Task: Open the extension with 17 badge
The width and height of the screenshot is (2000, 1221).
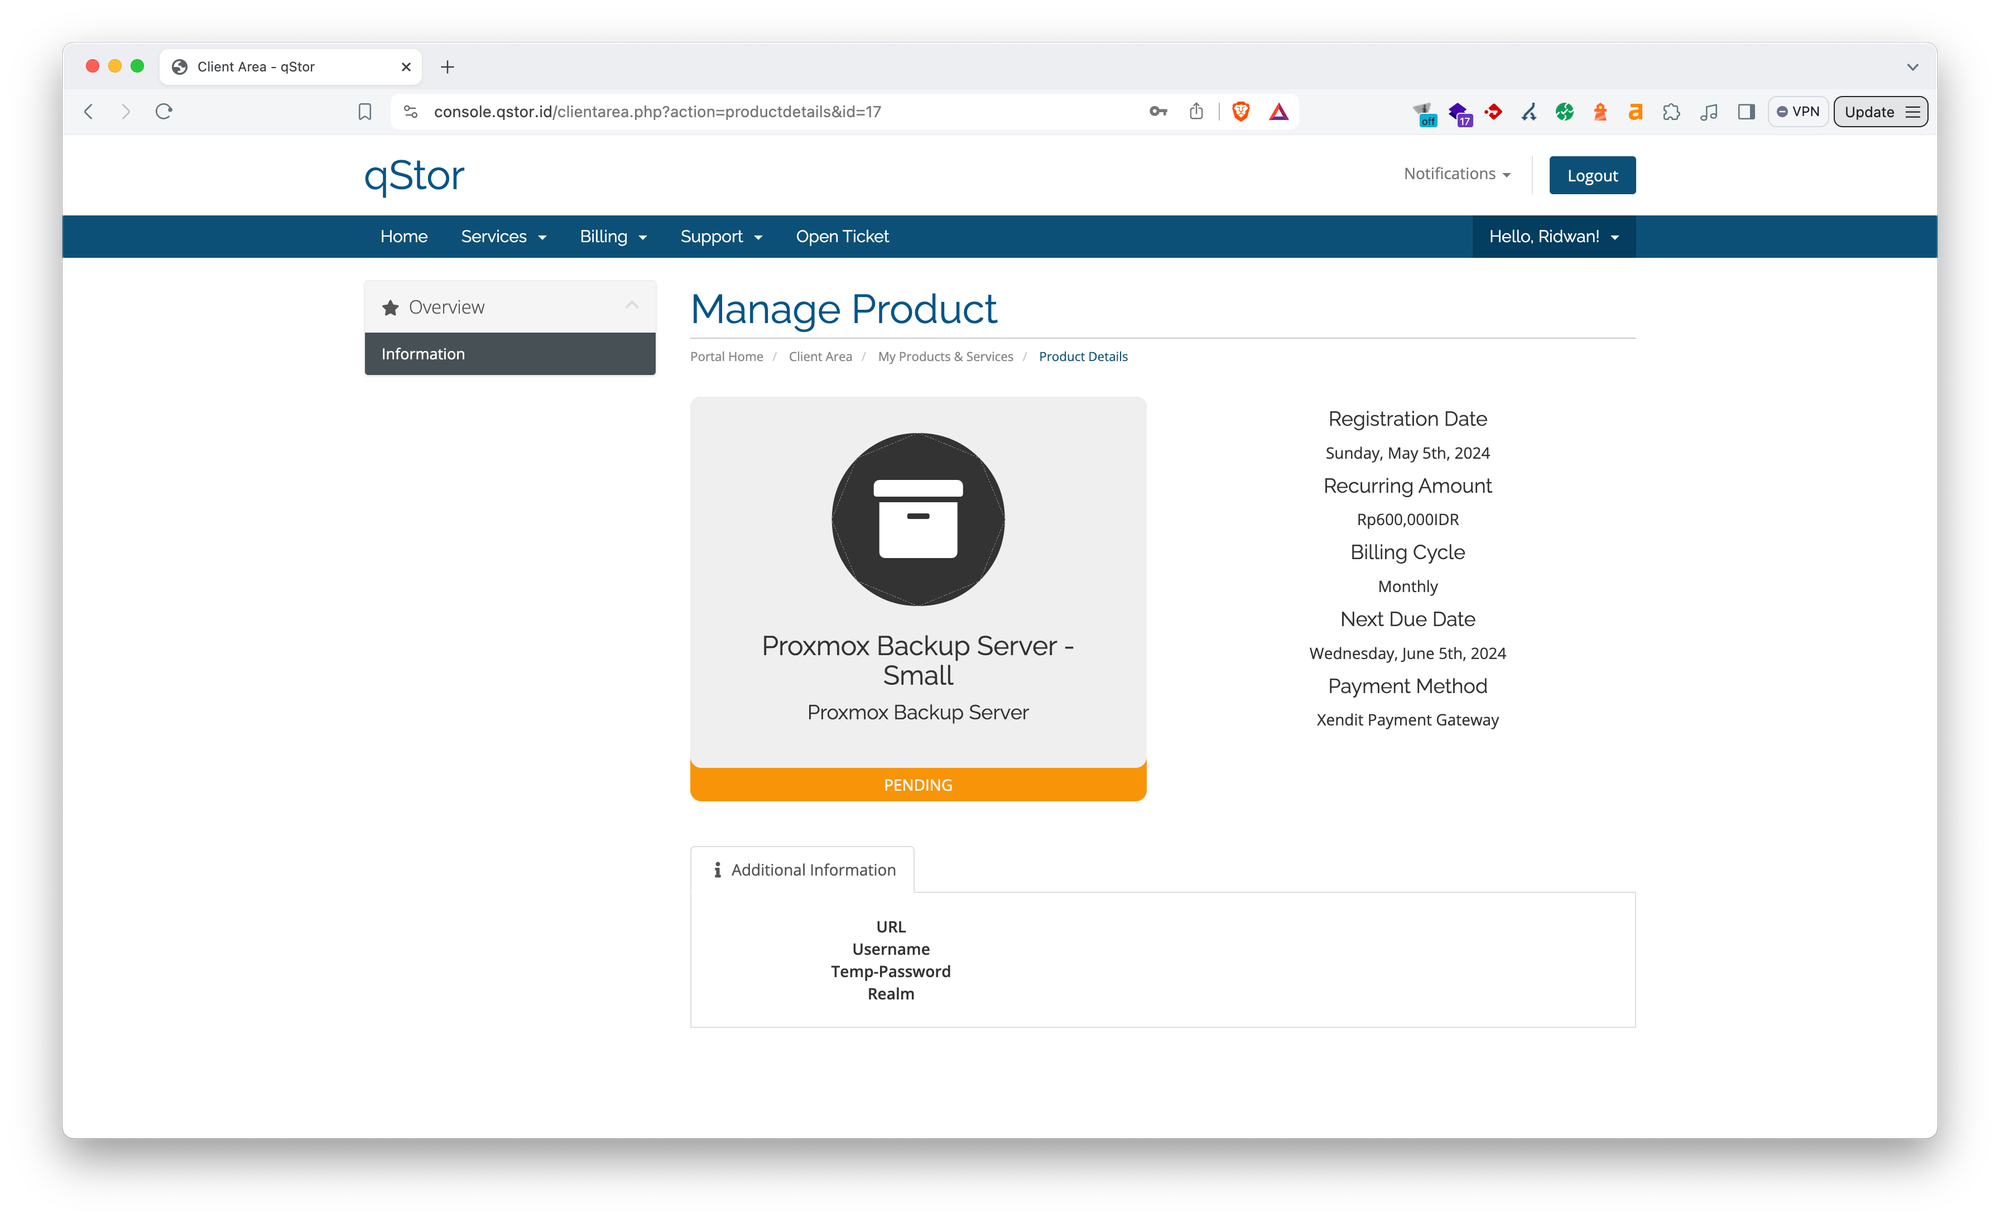Action: pos(1460,113)
